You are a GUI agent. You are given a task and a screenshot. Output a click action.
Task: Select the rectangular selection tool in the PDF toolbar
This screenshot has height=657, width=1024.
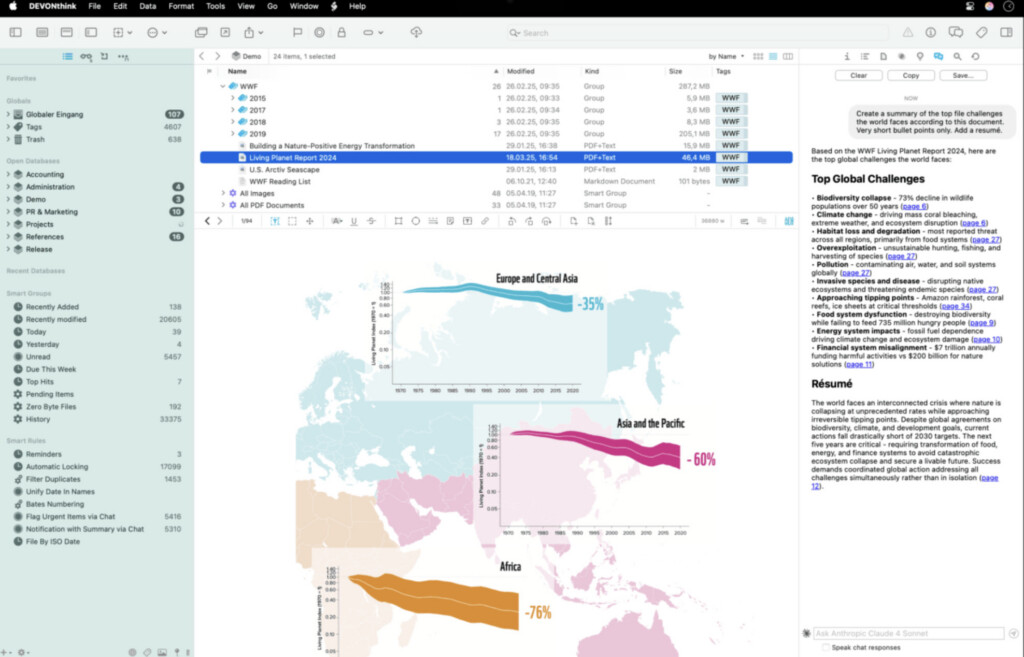(292, 221)
